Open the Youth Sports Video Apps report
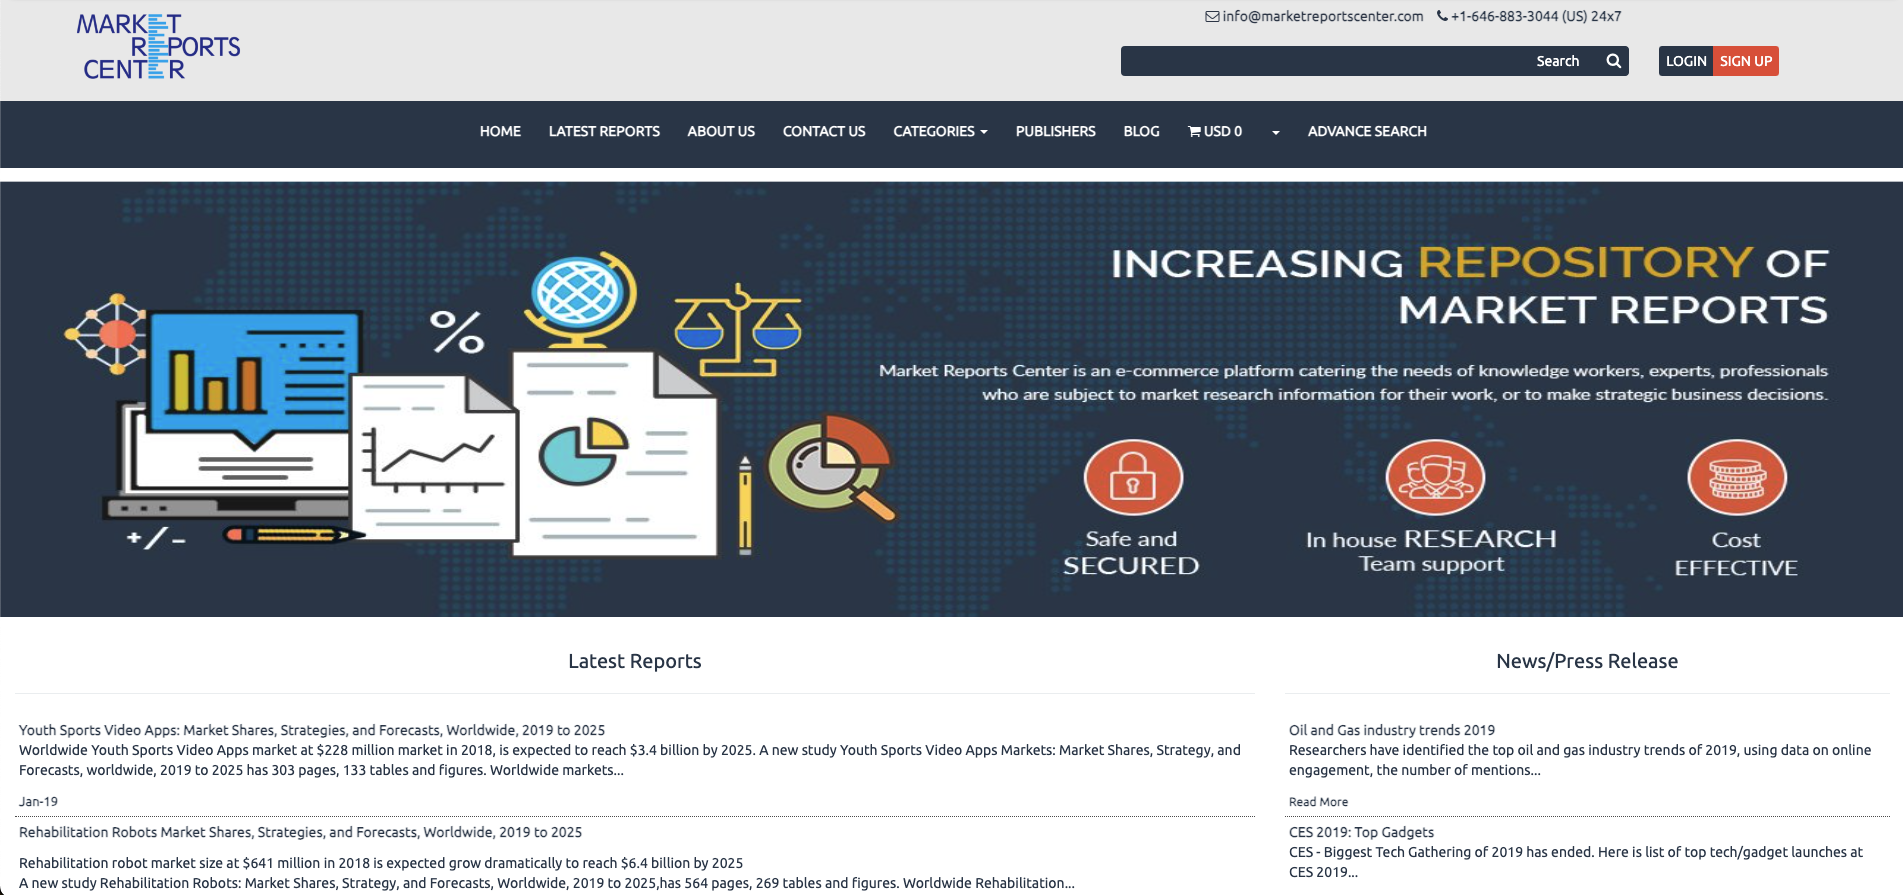This screenshot has height=895, width=1903. (x=312, y=730)
